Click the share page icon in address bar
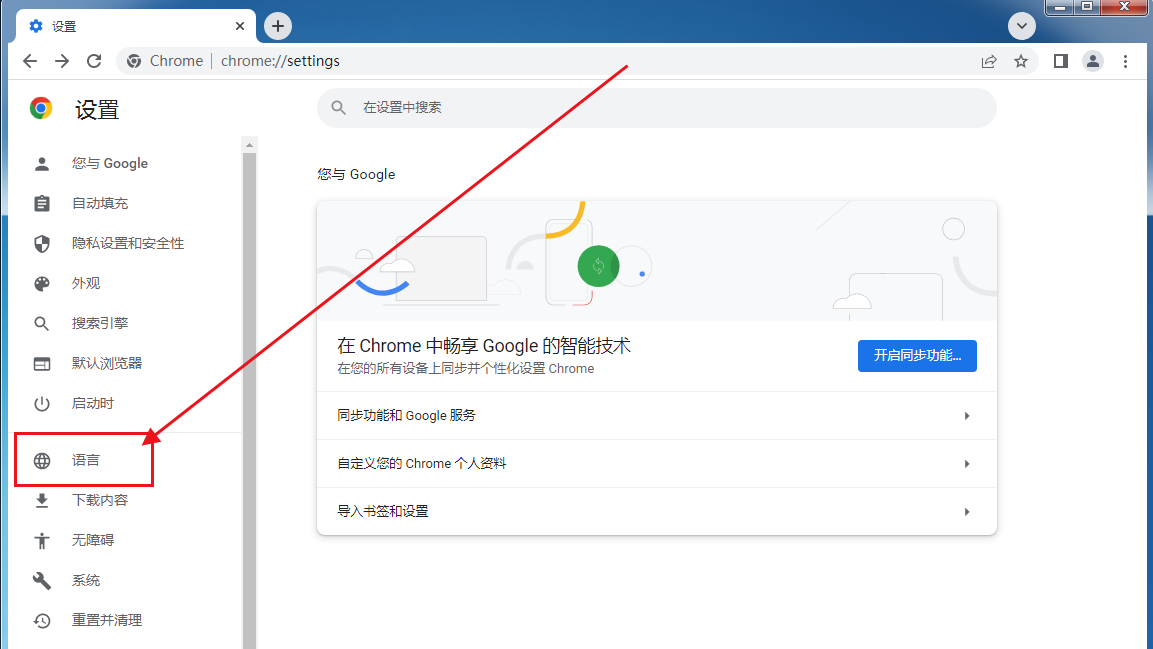1153x649 pixels. [x=989, y=61]
